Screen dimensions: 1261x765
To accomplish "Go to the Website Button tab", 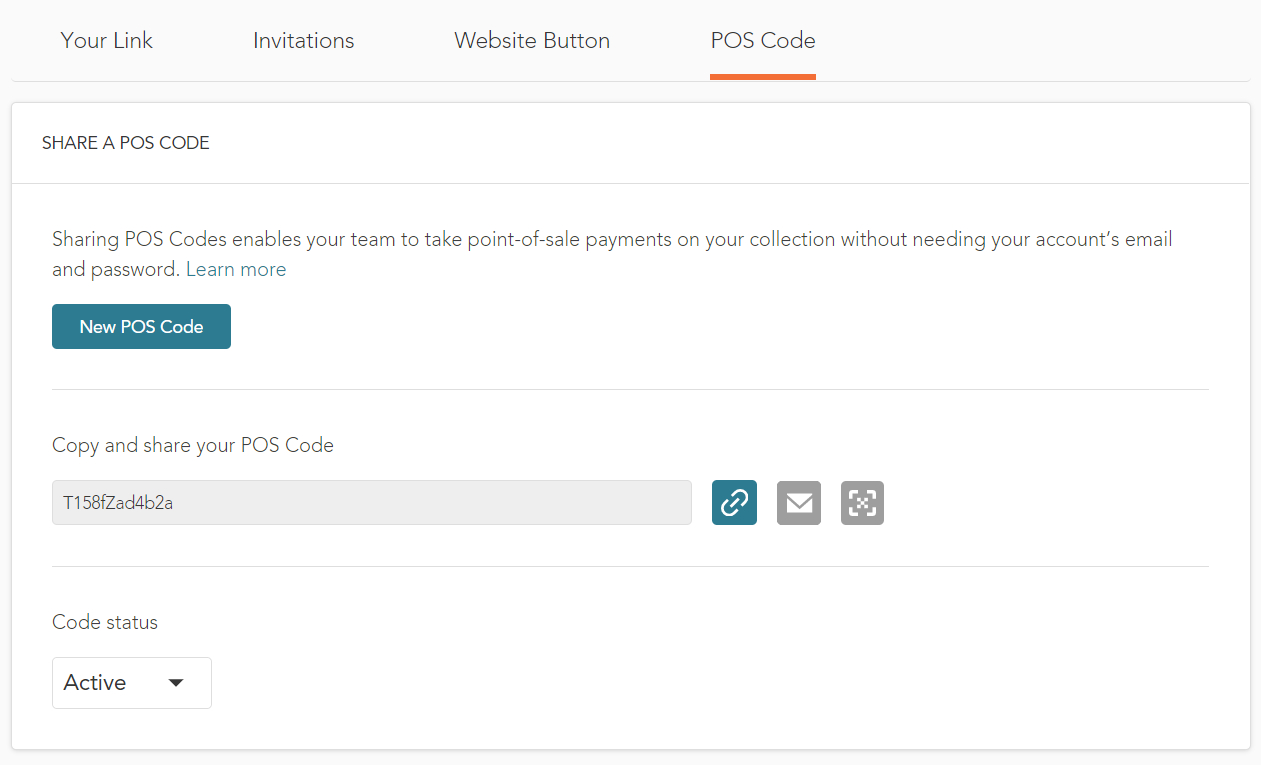I will tap(532, 41).
